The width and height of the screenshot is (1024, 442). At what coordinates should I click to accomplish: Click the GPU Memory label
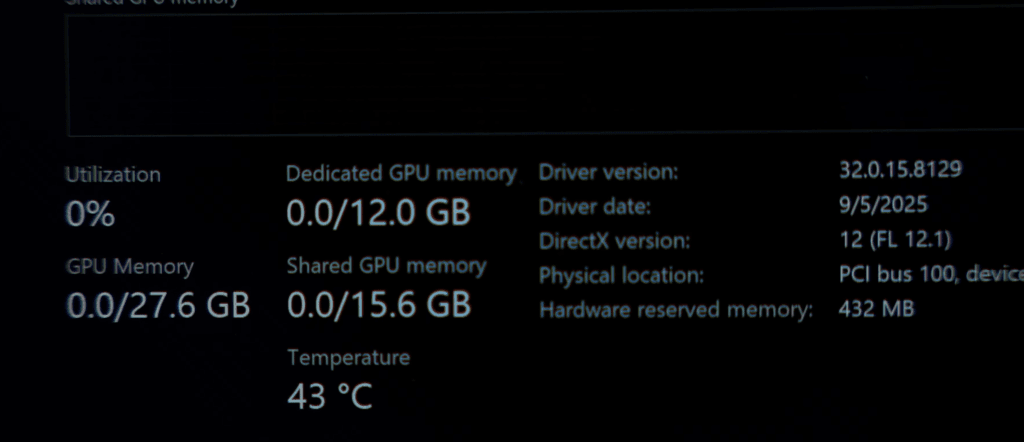click(x=130, y=267)
